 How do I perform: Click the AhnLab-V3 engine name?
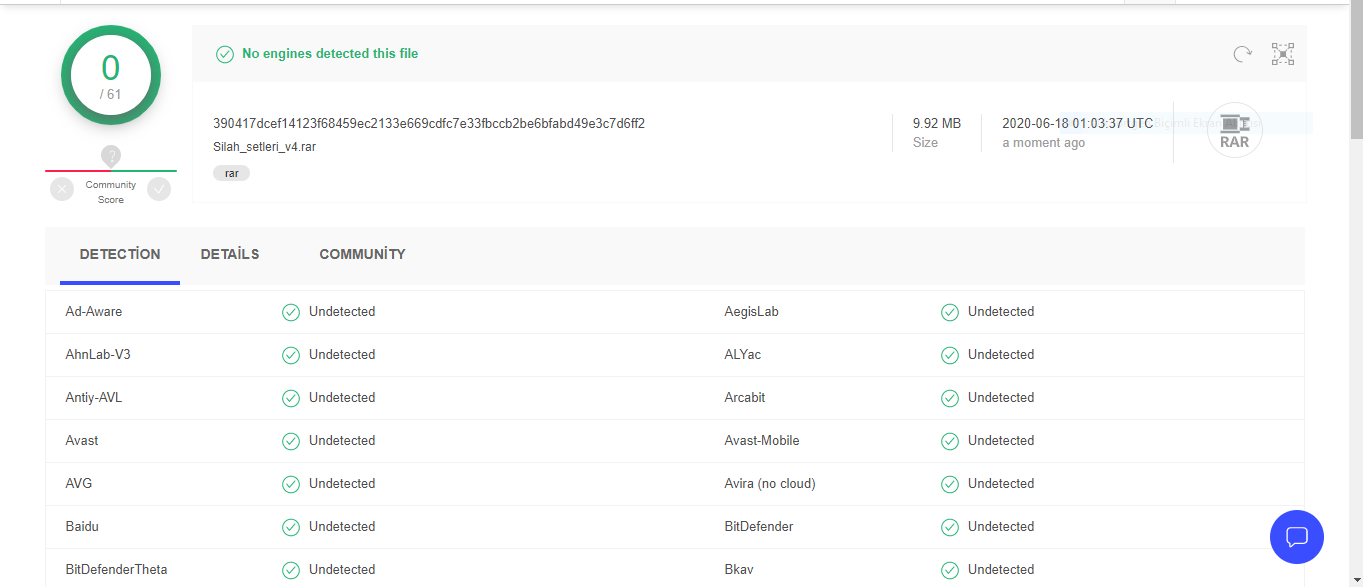point(98,355)
